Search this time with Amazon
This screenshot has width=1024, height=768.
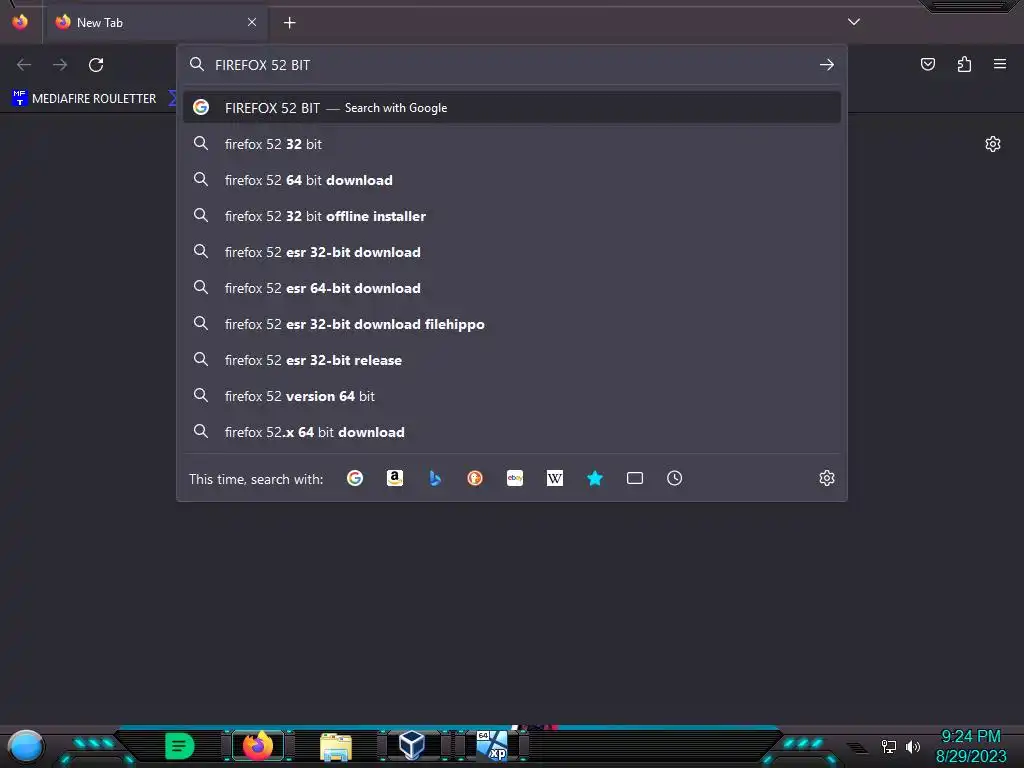(x=394, y=478)
